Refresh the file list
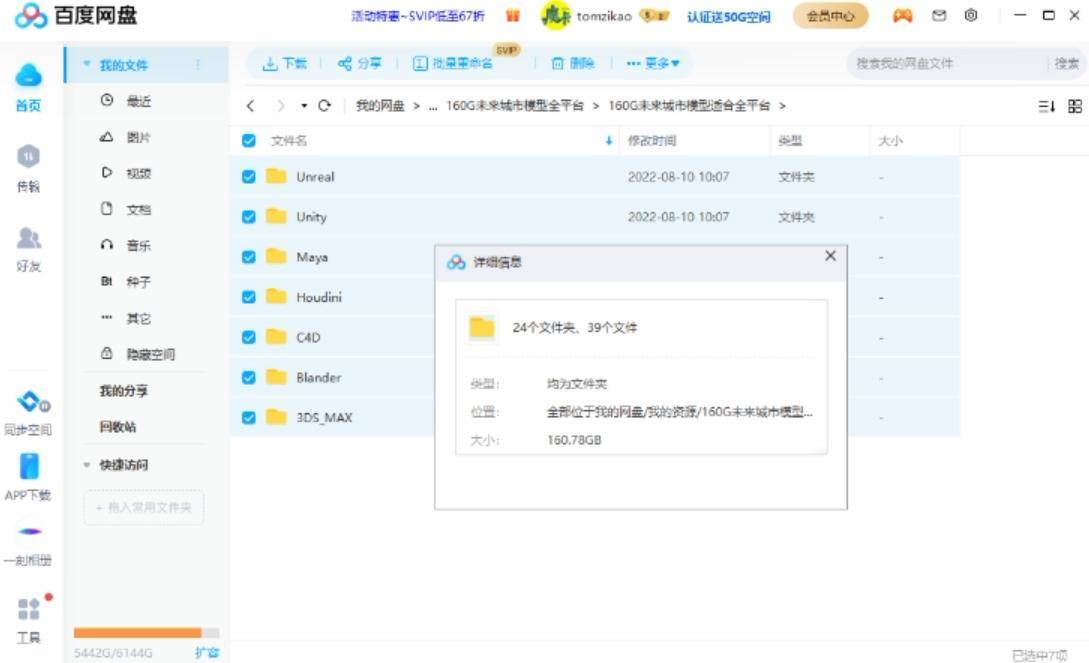This screenshot has height=663, width=1089. 324,106
